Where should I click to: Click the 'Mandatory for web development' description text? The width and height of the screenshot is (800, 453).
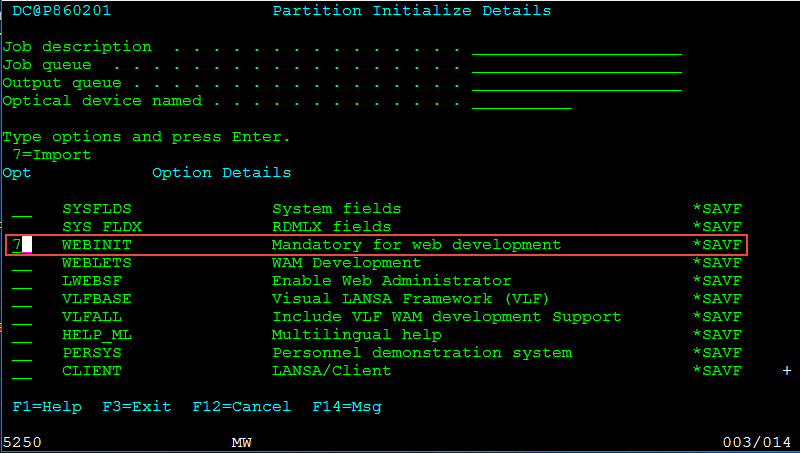(416, 245)
